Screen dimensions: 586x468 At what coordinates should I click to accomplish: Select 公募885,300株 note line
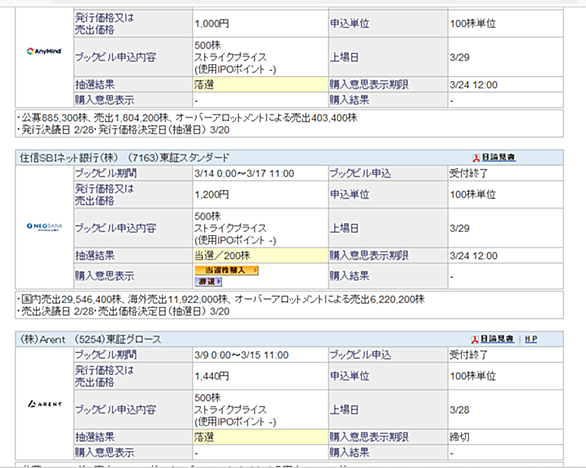point(187,118)
